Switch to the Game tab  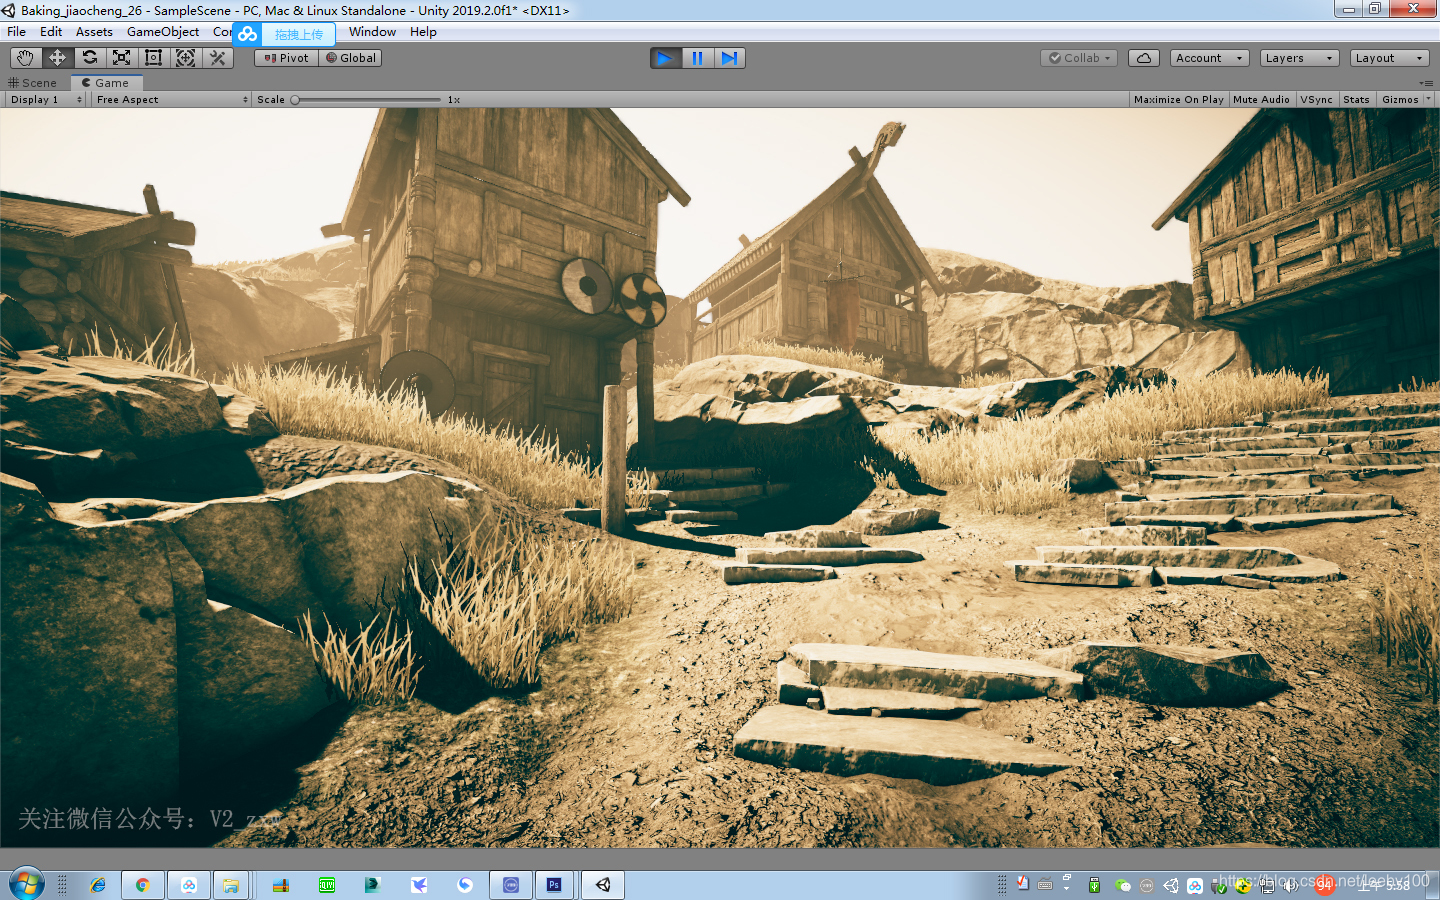click(106, 83)
